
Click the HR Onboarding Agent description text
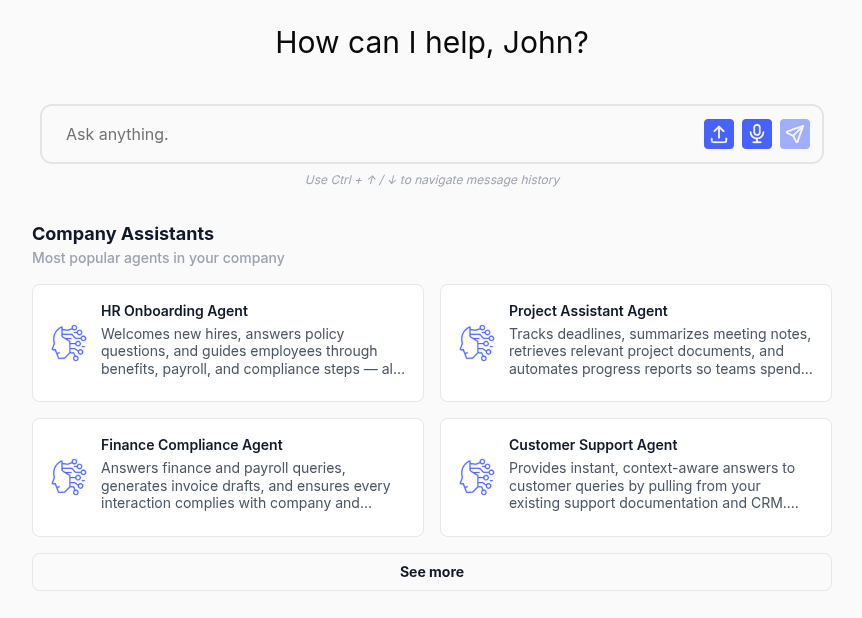[x=252, y=351]
